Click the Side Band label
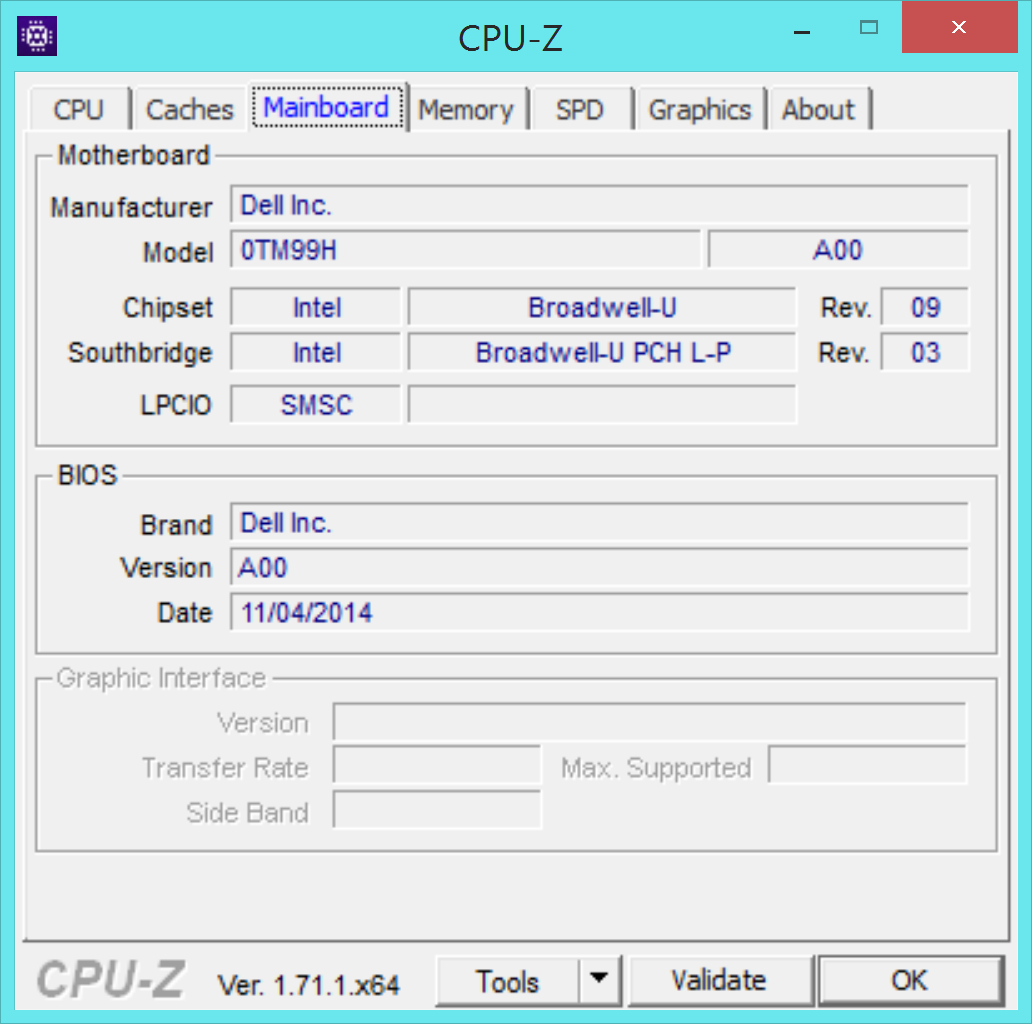This screenshot has width=1032, height=1024. (x=247, y=813)
